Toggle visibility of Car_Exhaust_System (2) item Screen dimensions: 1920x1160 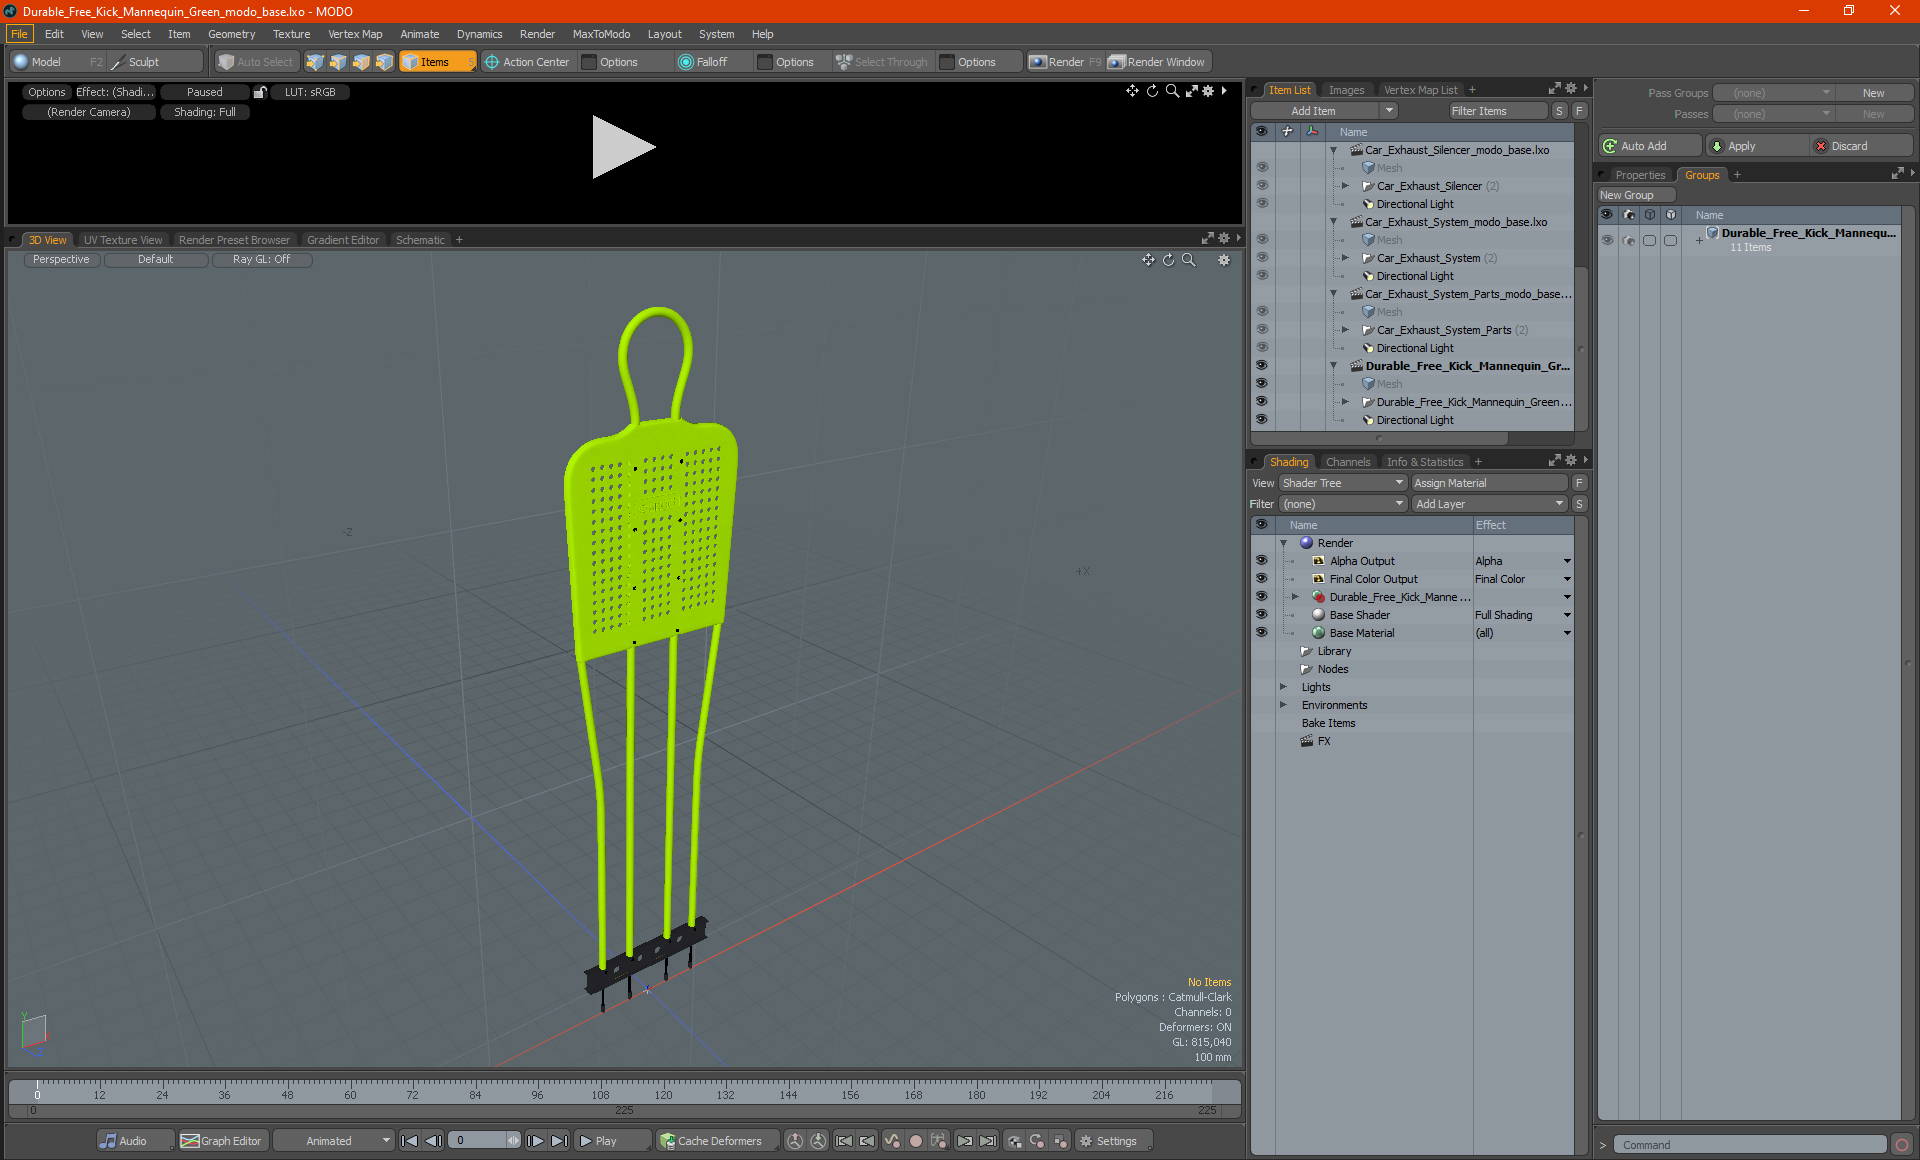tap(1262, 258)
